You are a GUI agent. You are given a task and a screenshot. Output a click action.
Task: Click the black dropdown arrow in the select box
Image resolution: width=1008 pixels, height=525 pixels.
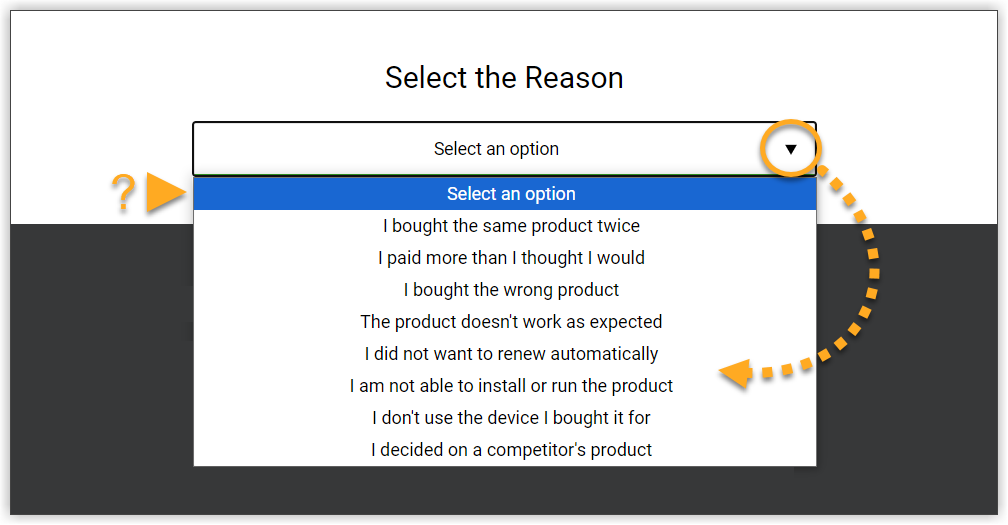(x=791, y=150)
